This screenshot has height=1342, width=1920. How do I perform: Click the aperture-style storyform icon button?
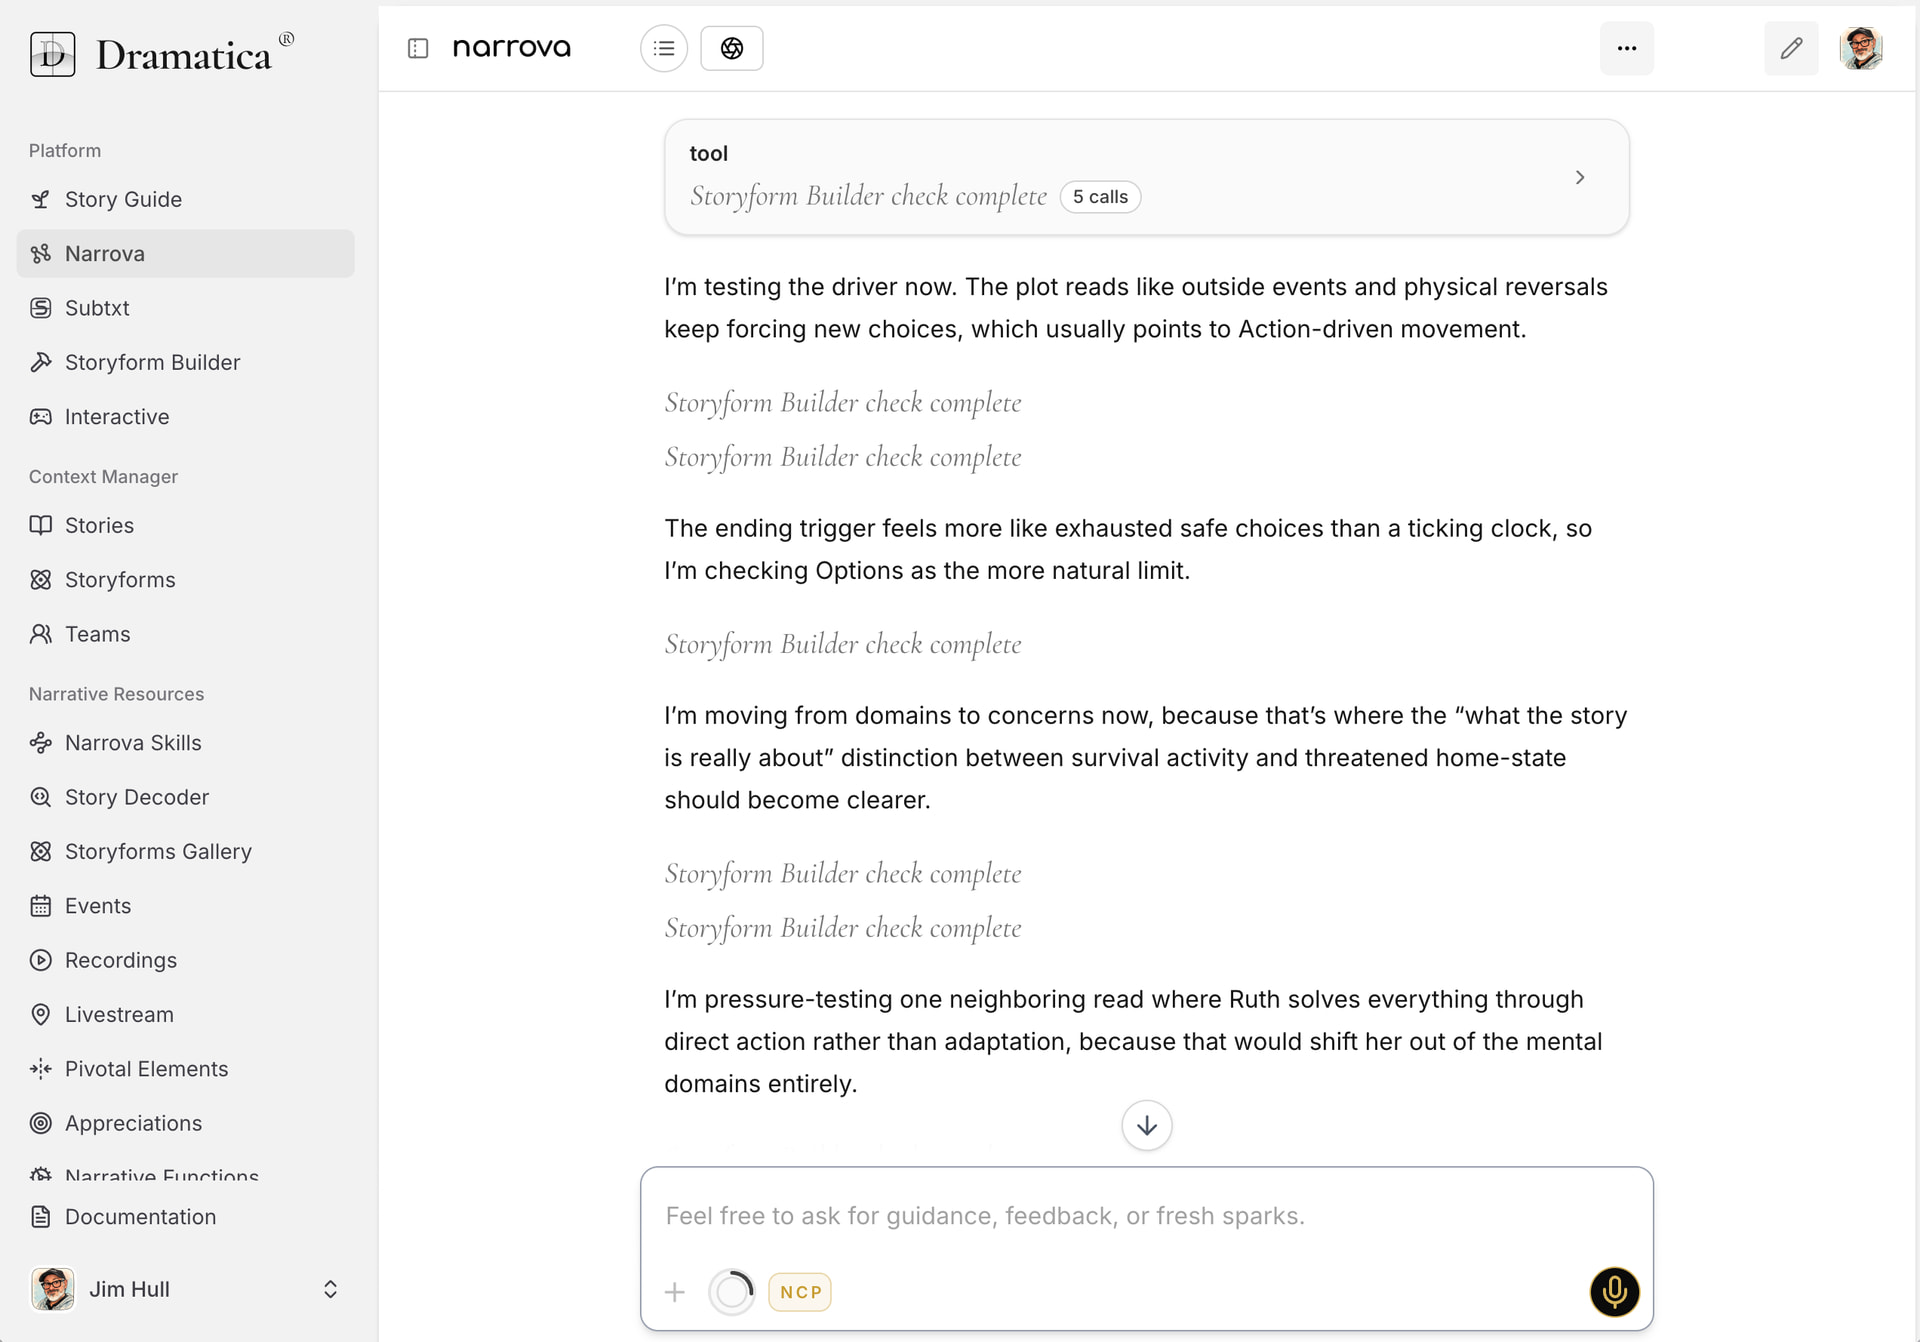click(x=731, y=48)
